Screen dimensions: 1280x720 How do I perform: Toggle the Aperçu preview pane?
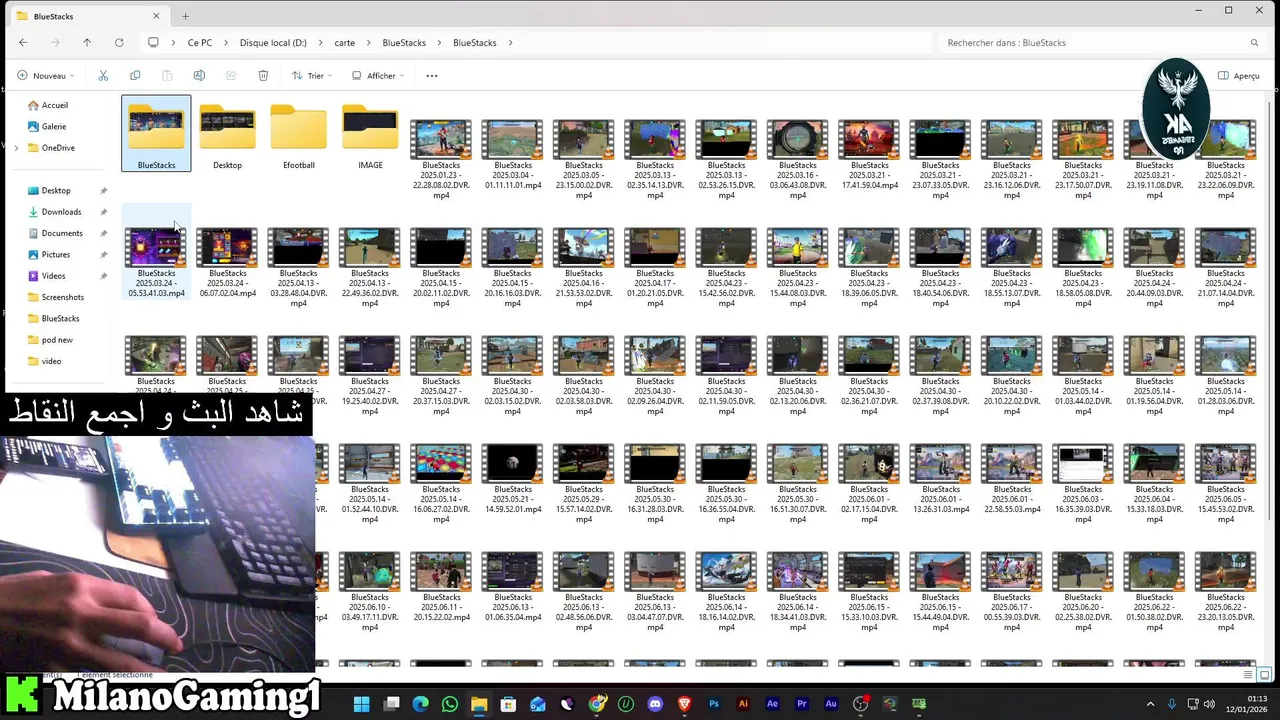[1238, 76]
